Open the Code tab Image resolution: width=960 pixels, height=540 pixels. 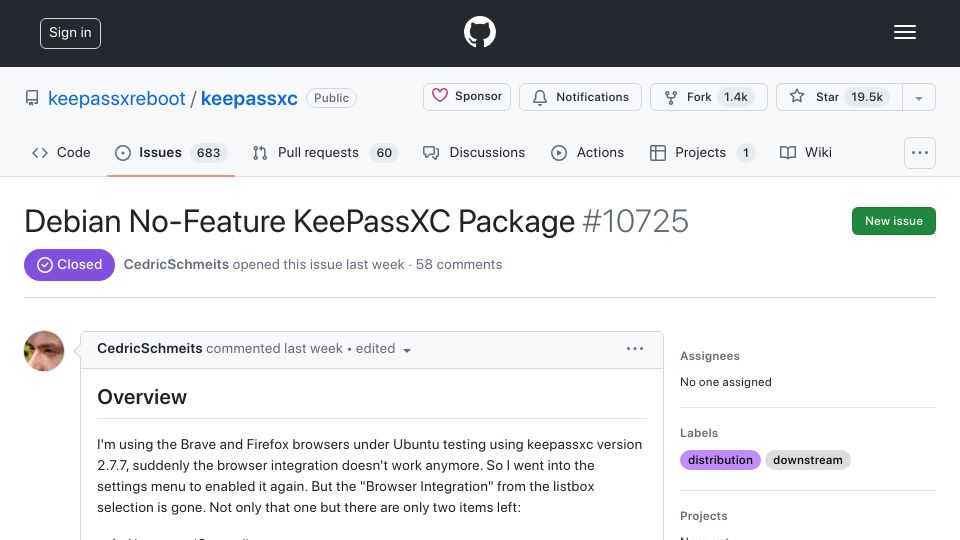[61, 152]
